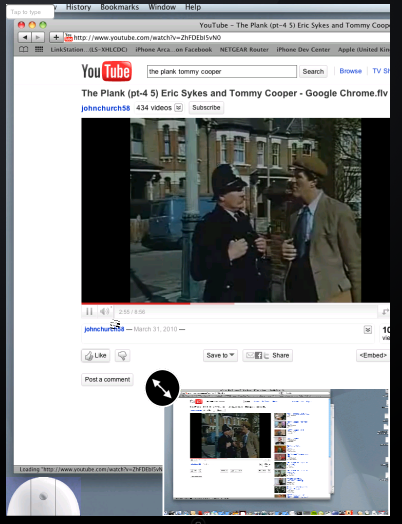The image size is (402, 524).
Task: Click the YouTube search input field
Action: point(222,72)
